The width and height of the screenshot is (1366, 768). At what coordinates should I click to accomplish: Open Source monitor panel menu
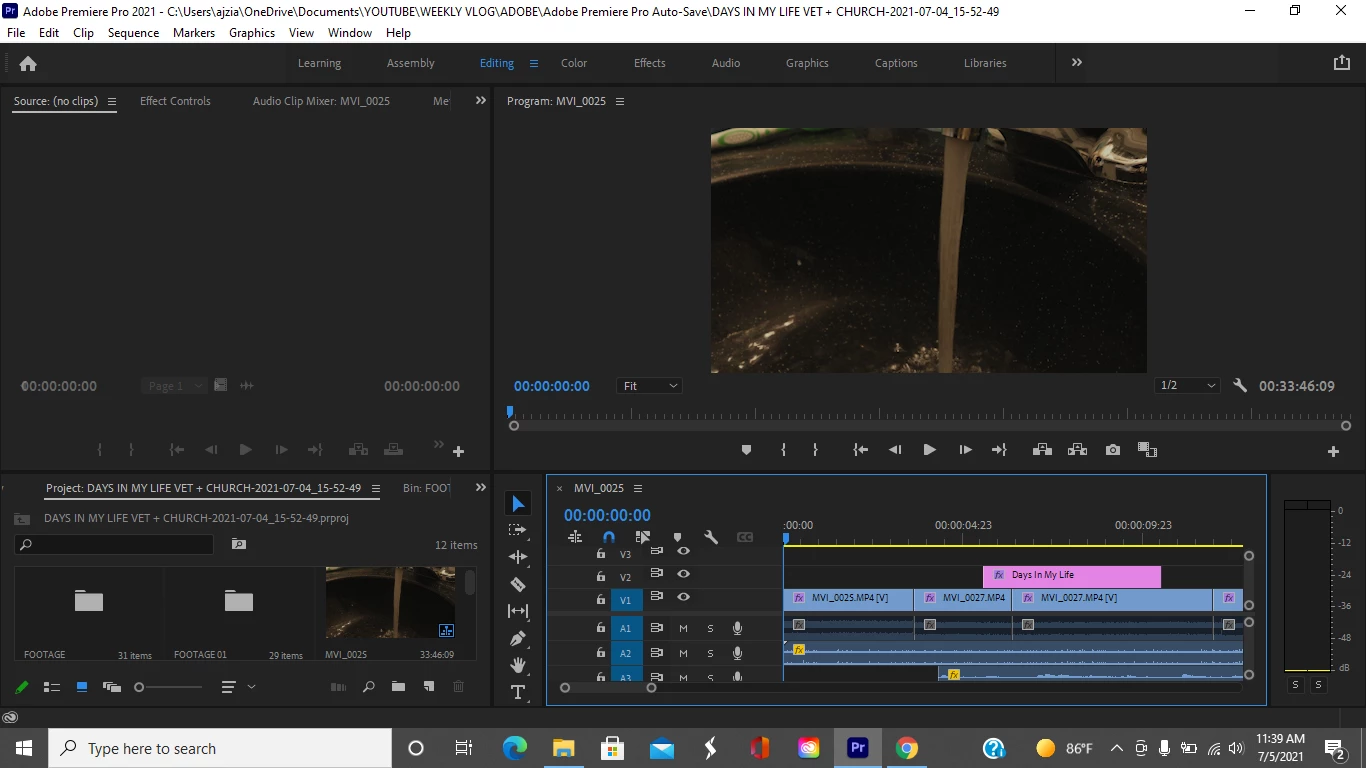click(112, 101)
